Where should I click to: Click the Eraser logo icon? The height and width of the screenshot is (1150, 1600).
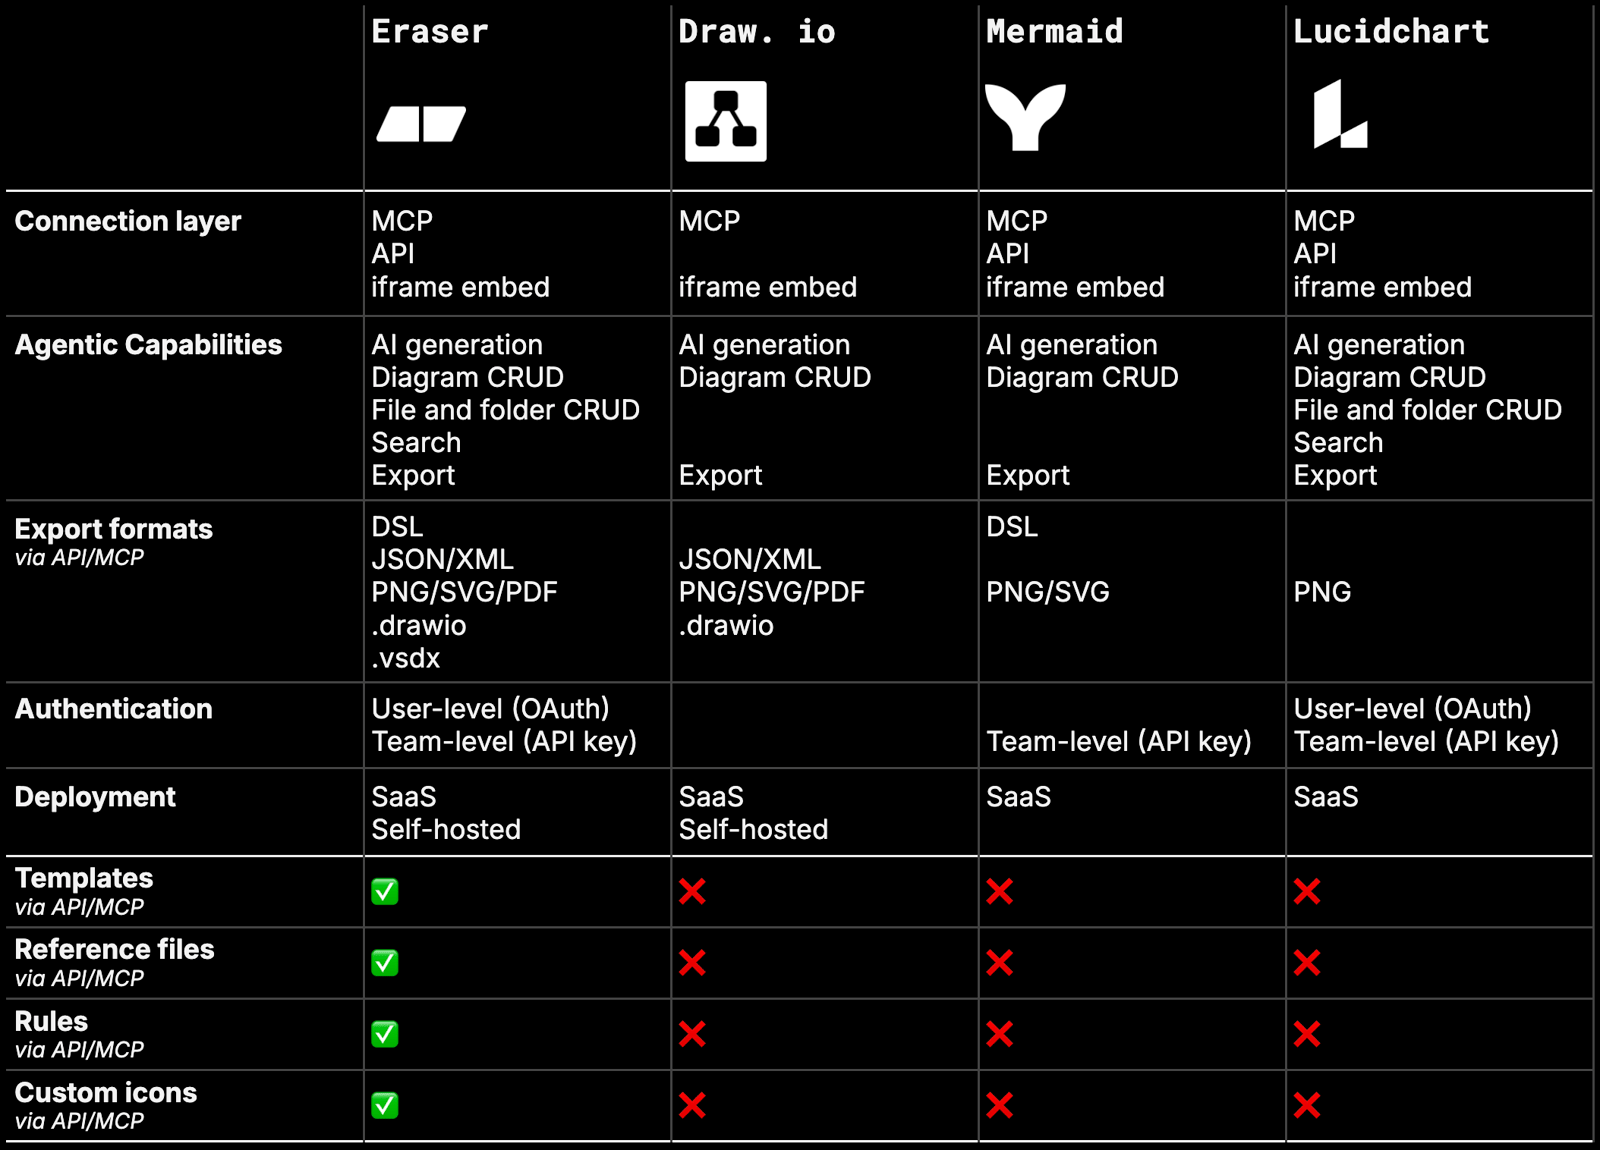point(421,124)
